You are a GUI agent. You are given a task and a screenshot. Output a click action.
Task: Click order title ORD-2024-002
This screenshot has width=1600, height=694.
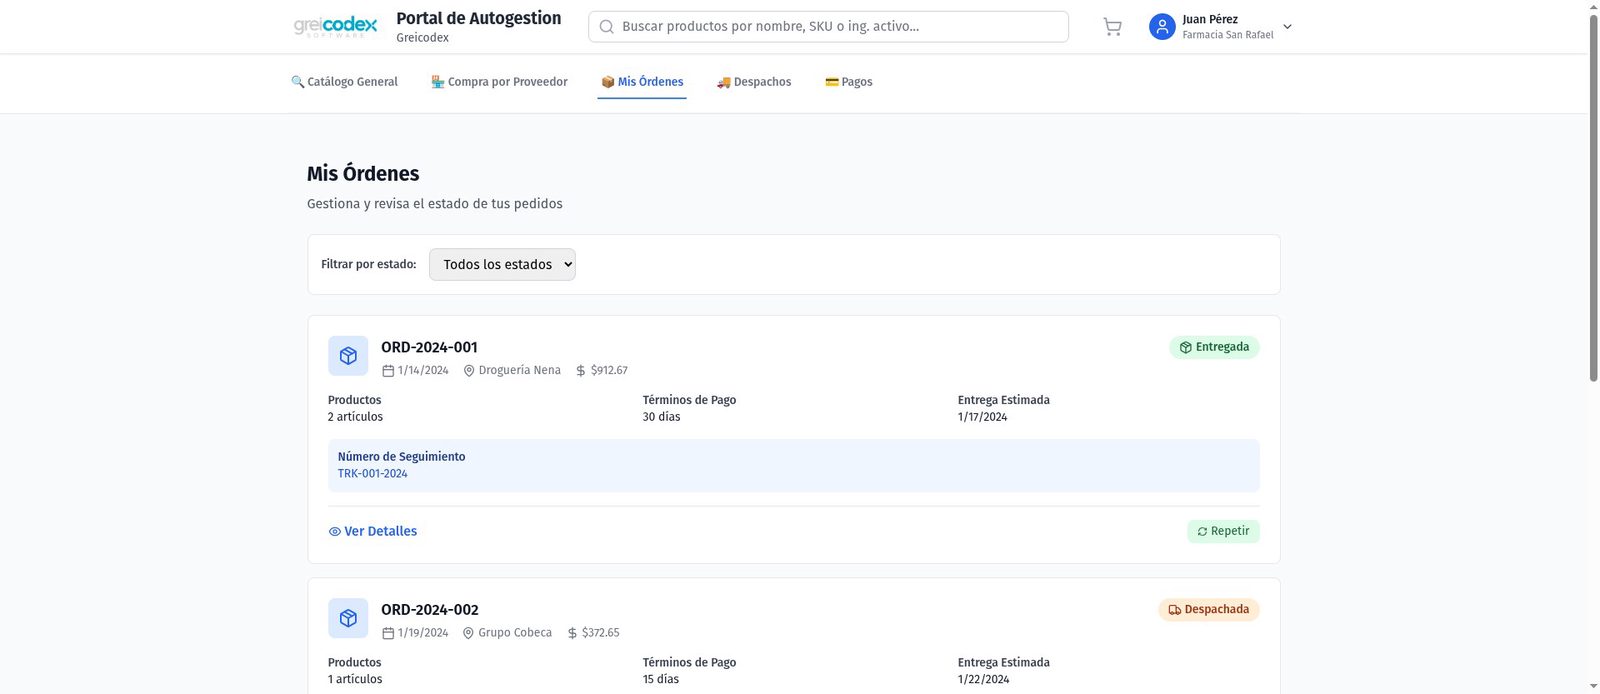430,610
